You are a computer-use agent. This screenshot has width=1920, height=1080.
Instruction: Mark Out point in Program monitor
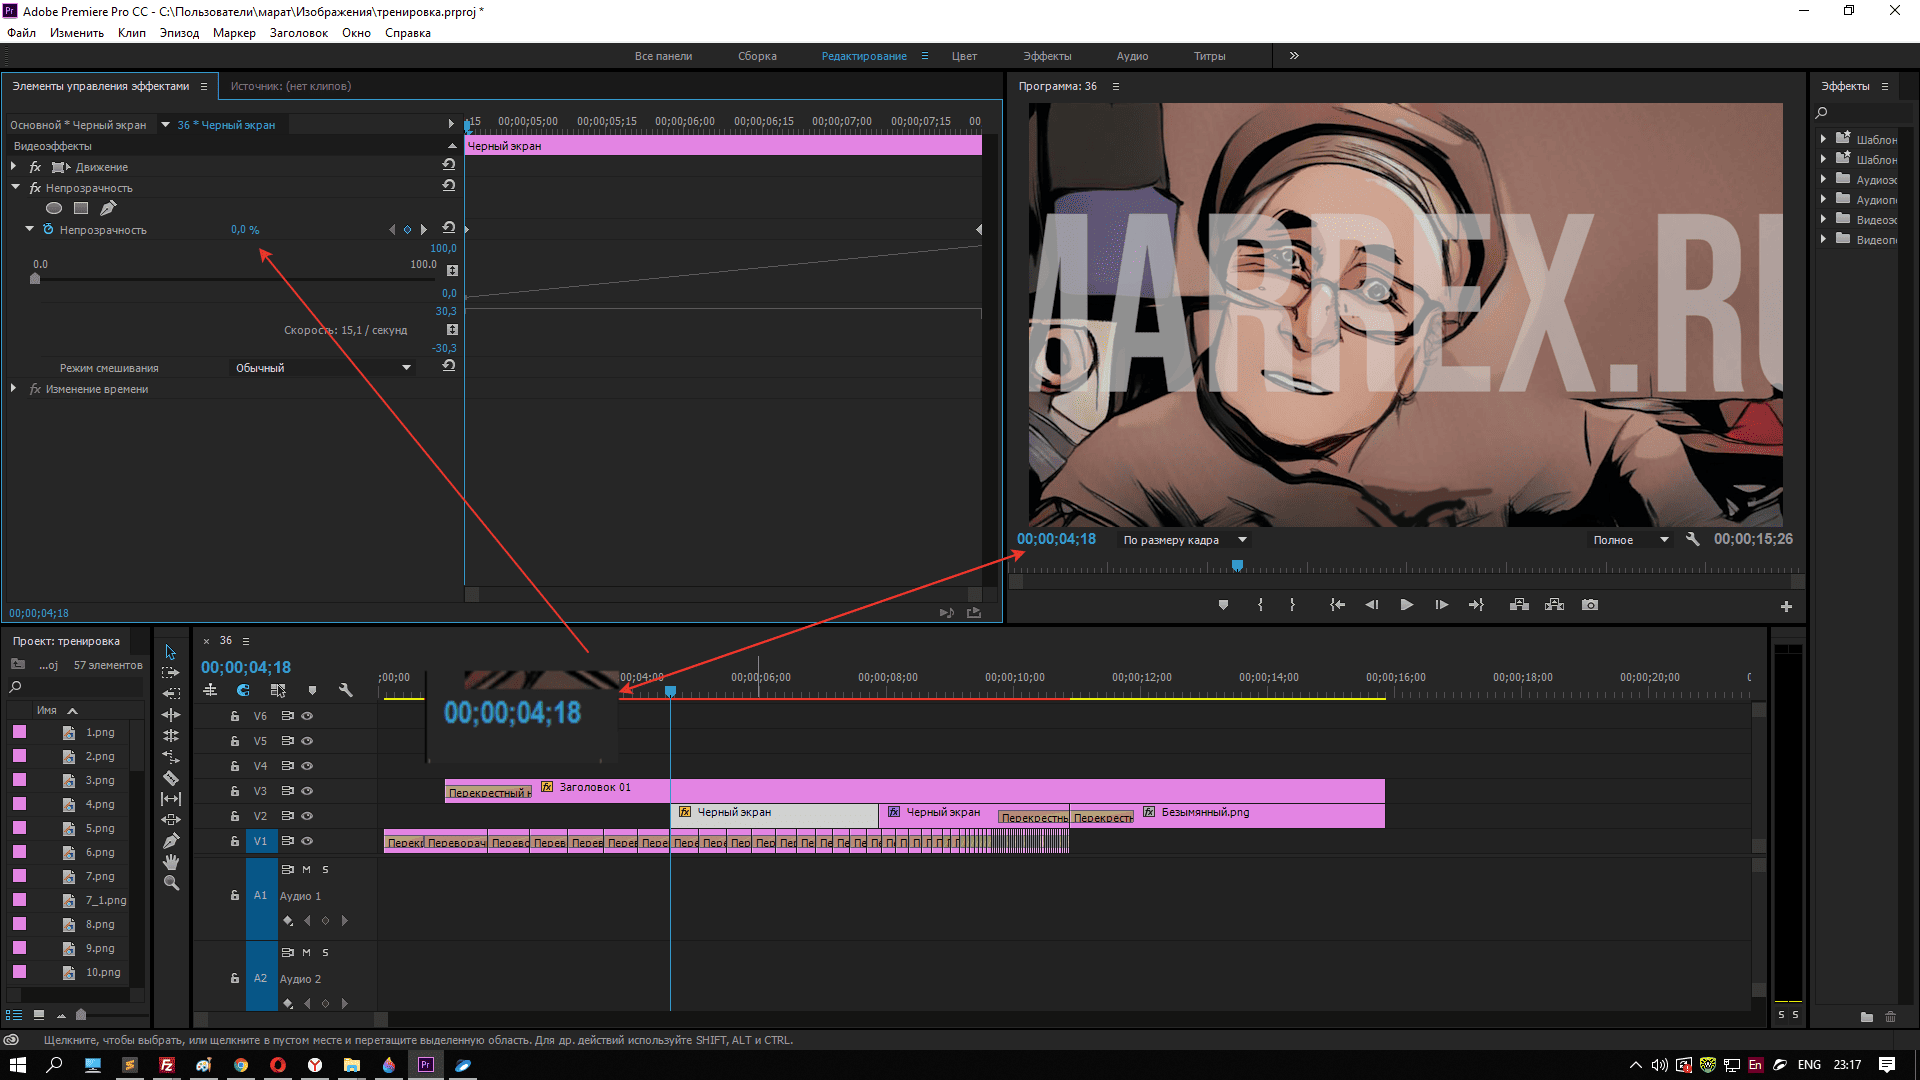click(x=1292, y=605)
